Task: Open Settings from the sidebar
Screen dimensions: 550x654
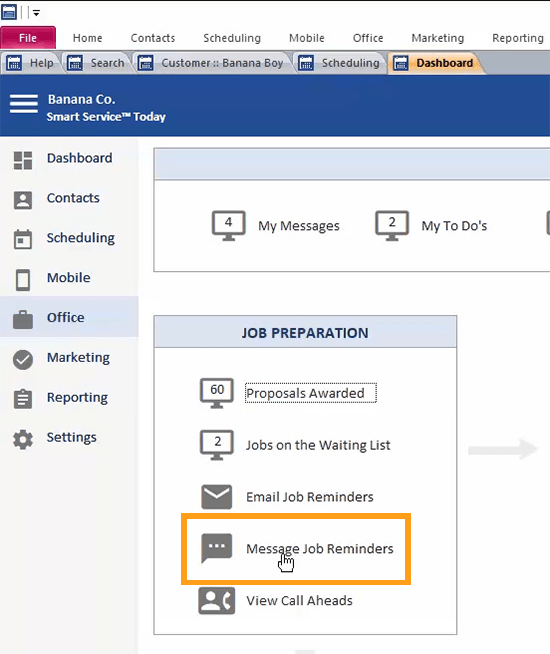Action: click(72, 437)
